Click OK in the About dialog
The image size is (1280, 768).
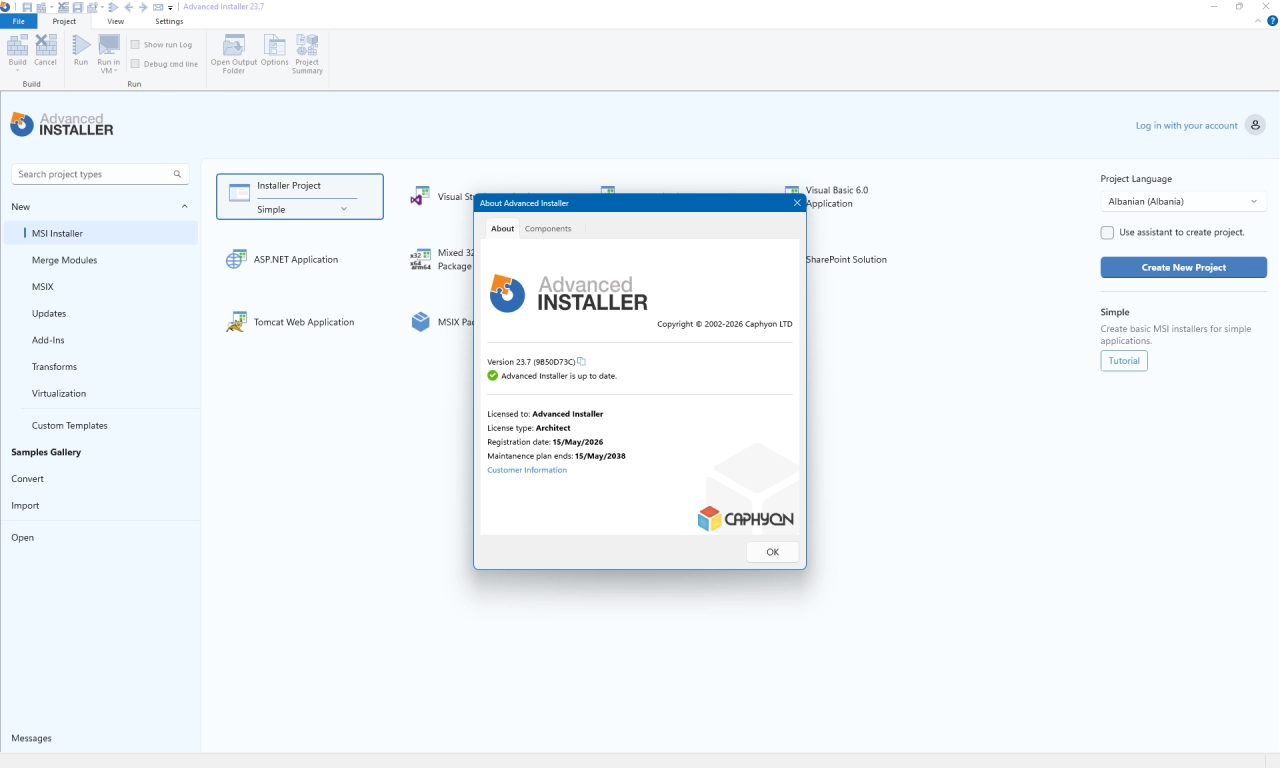[x=773, y=552]
